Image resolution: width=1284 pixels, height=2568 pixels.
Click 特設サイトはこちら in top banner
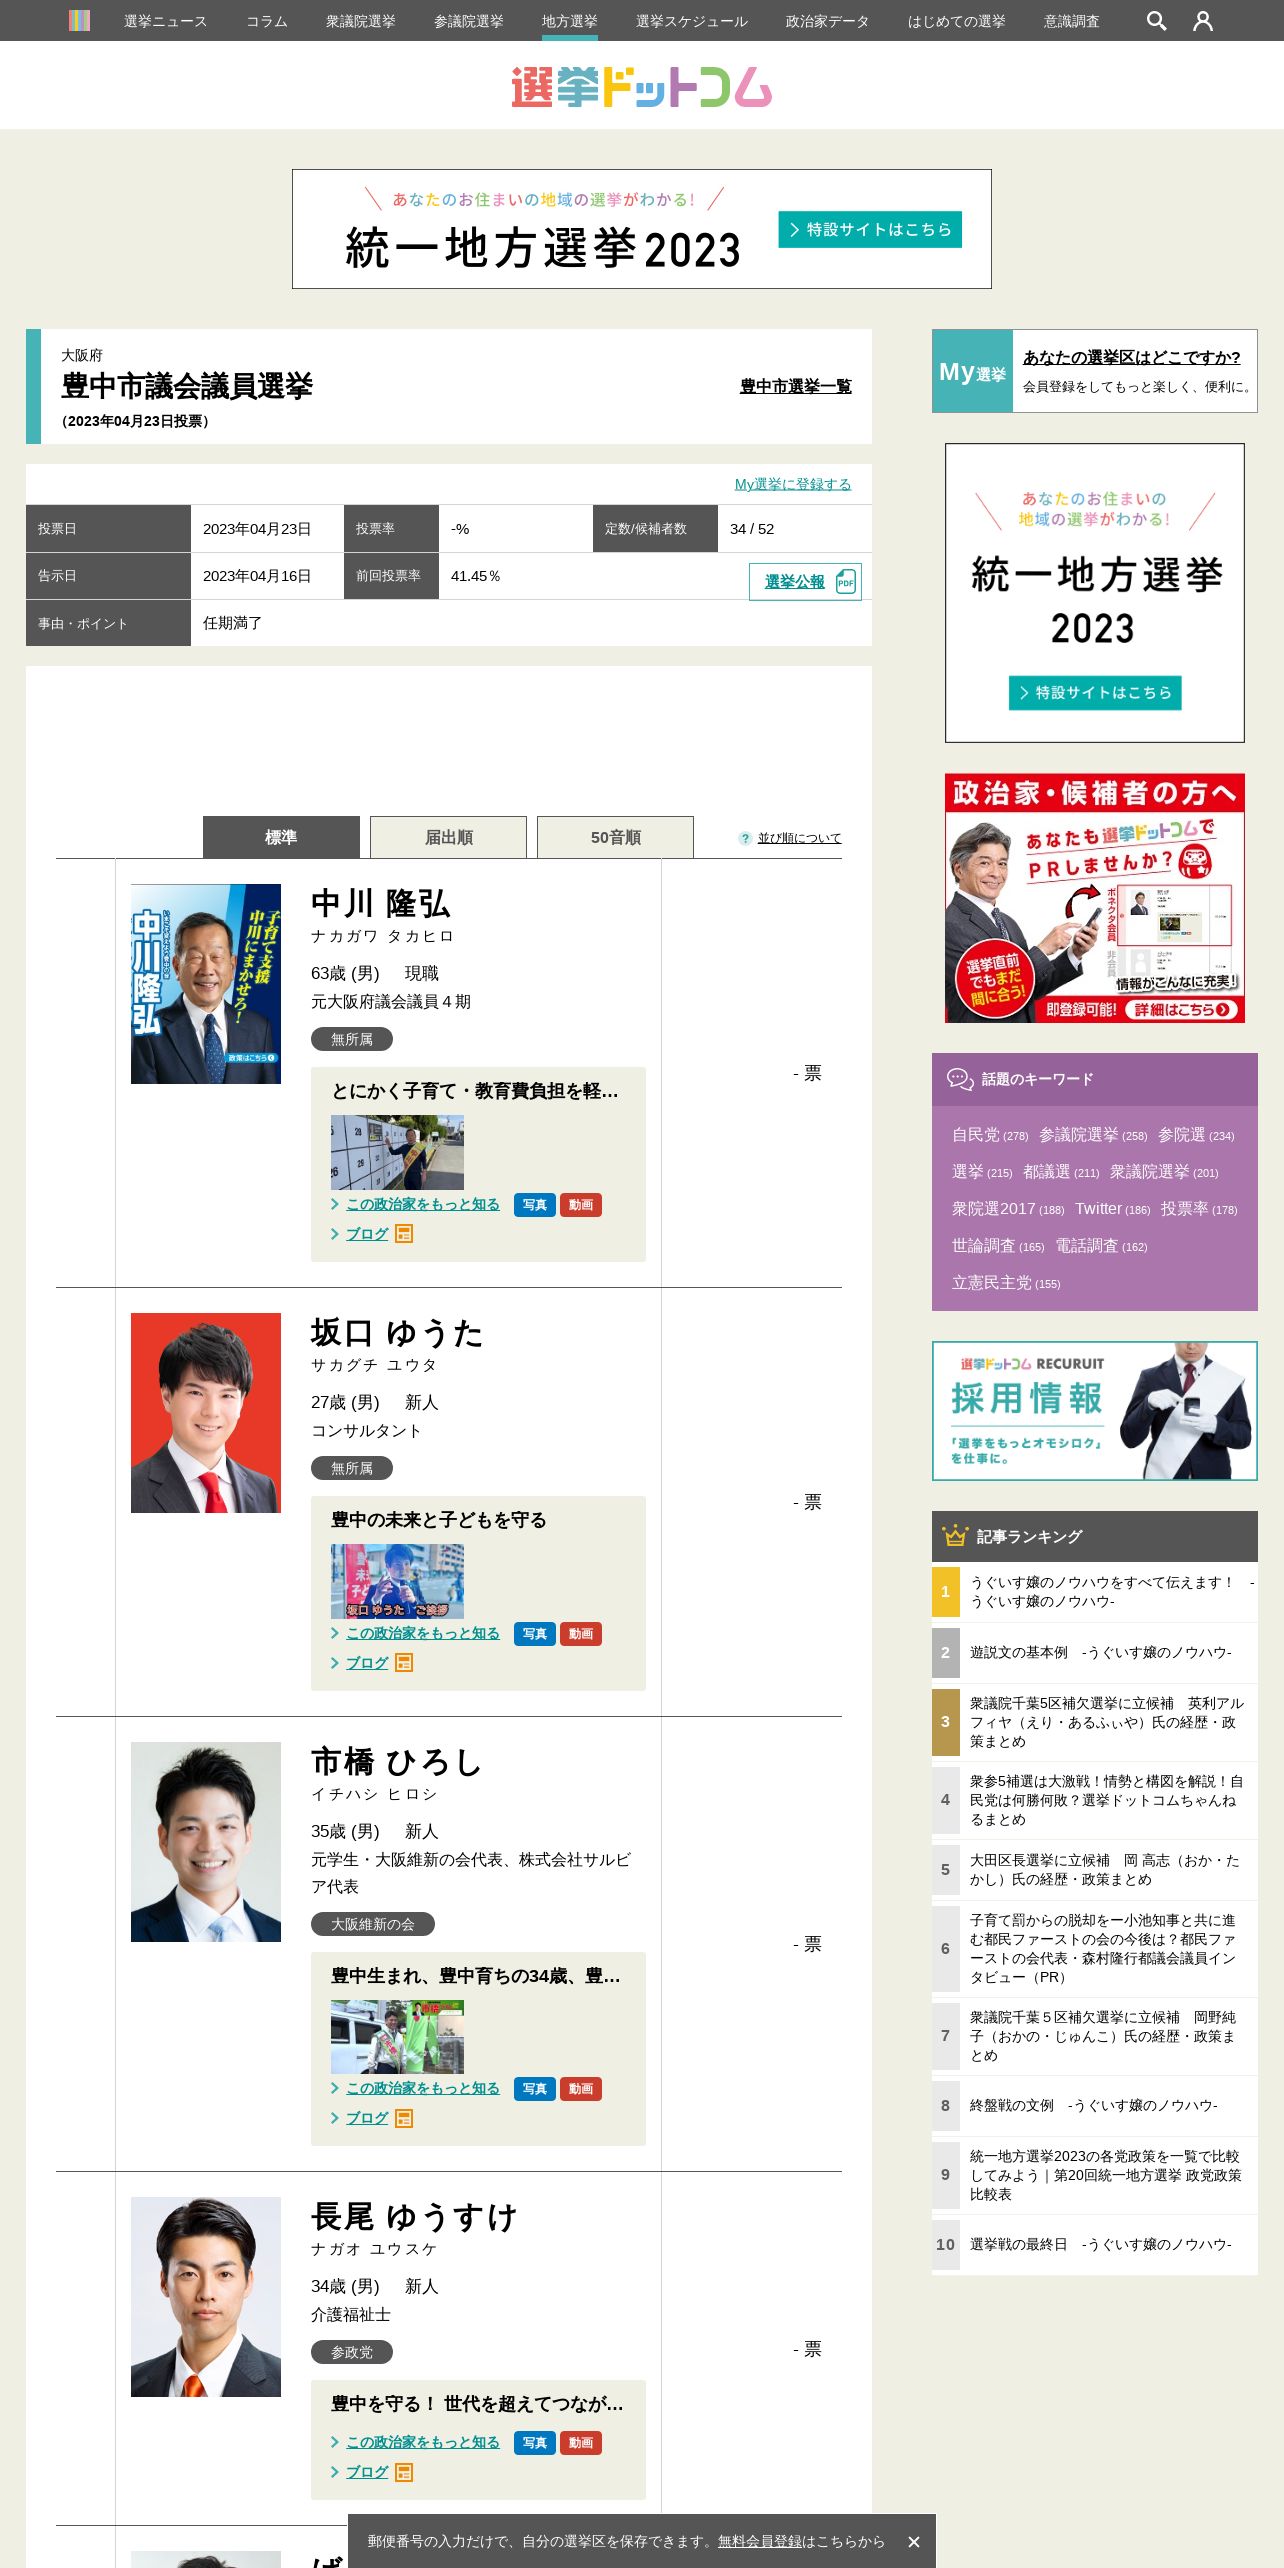[870, 229]
